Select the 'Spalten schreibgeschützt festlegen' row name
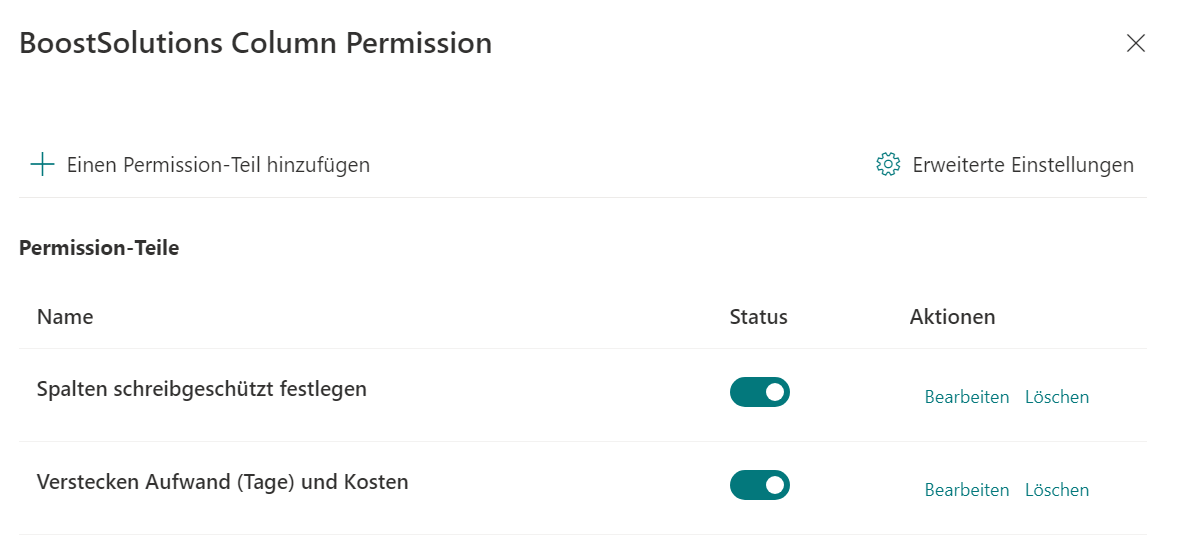 (201, 389)
